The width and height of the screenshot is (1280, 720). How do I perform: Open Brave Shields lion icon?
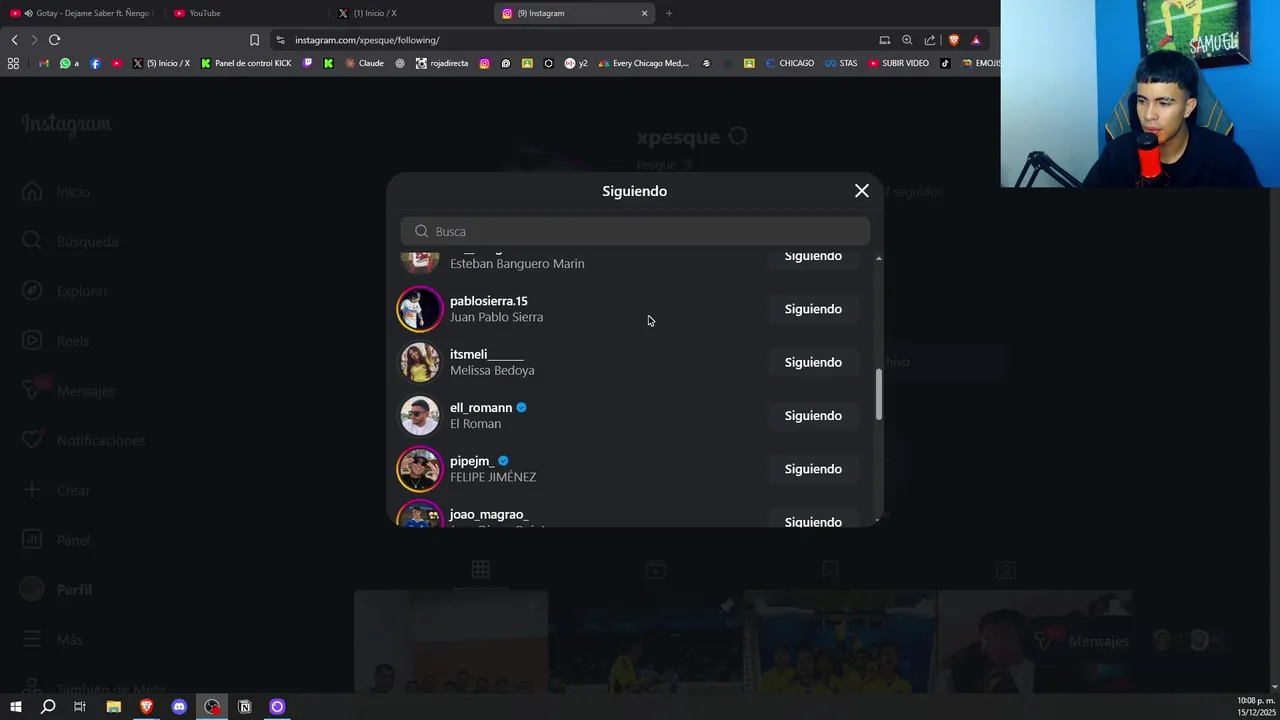(953, 40)
